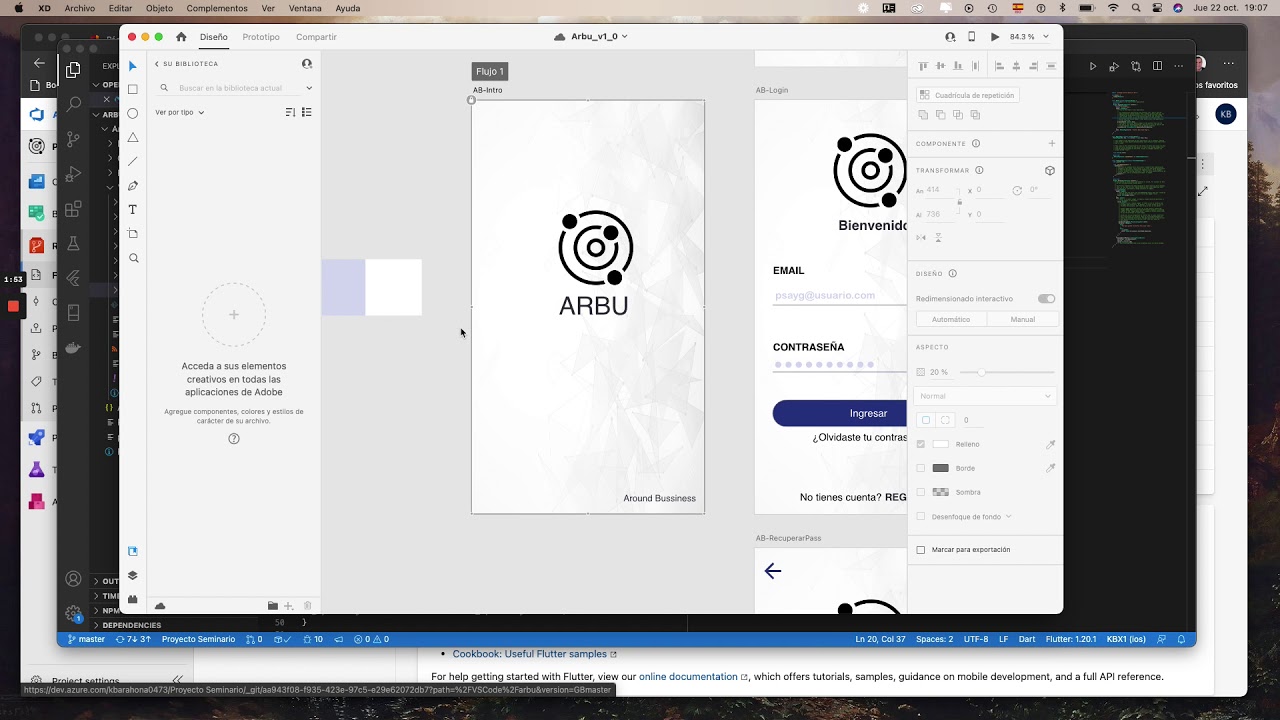Open the Layers panel icon

tap(133, 576)
